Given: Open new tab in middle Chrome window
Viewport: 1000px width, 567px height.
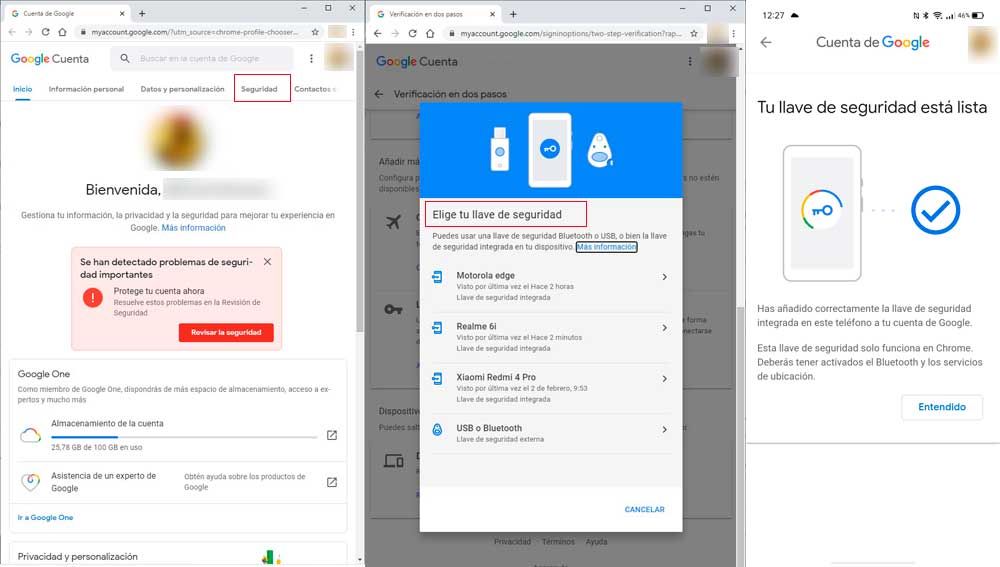Looking at the screenshot, I should [x=513, y=13].
